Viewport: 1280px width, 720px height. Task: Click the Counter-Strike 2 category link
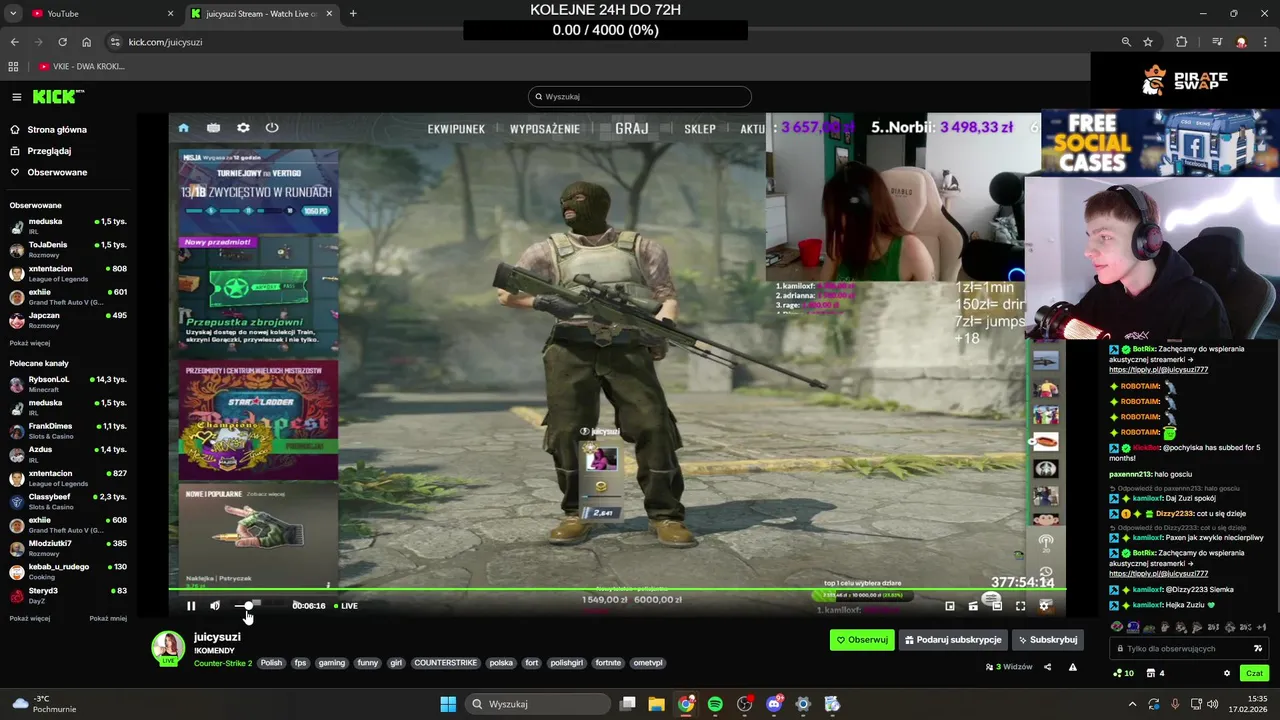[223, 663]
